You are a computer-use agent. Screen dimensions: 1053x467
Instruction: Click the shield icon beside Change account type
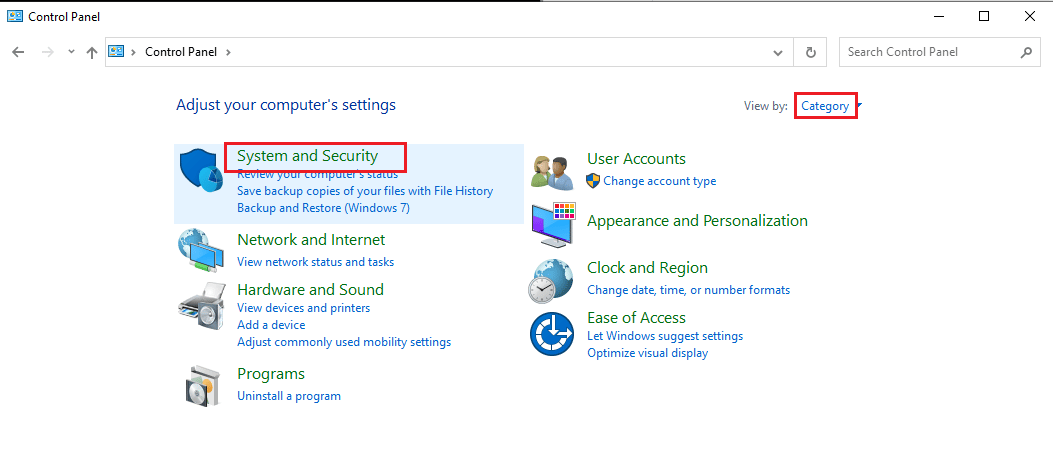tap(593, 180)
